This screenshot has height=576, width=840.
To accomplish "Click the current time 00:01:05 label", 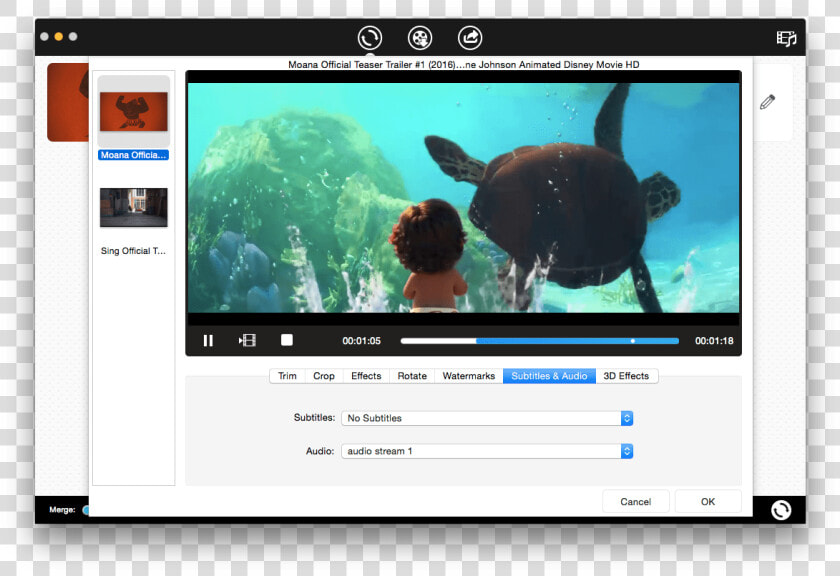I will (362, 341).
